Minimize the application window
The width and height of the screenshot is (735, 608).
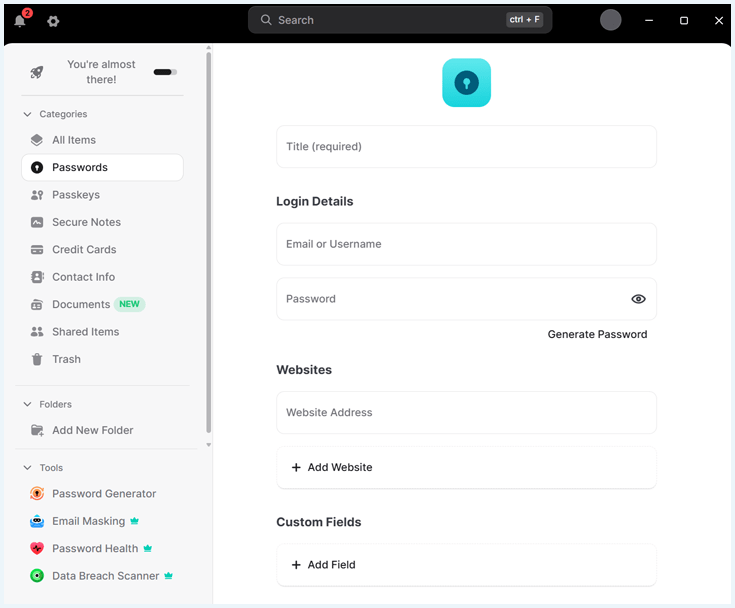(x=649, y=21)
